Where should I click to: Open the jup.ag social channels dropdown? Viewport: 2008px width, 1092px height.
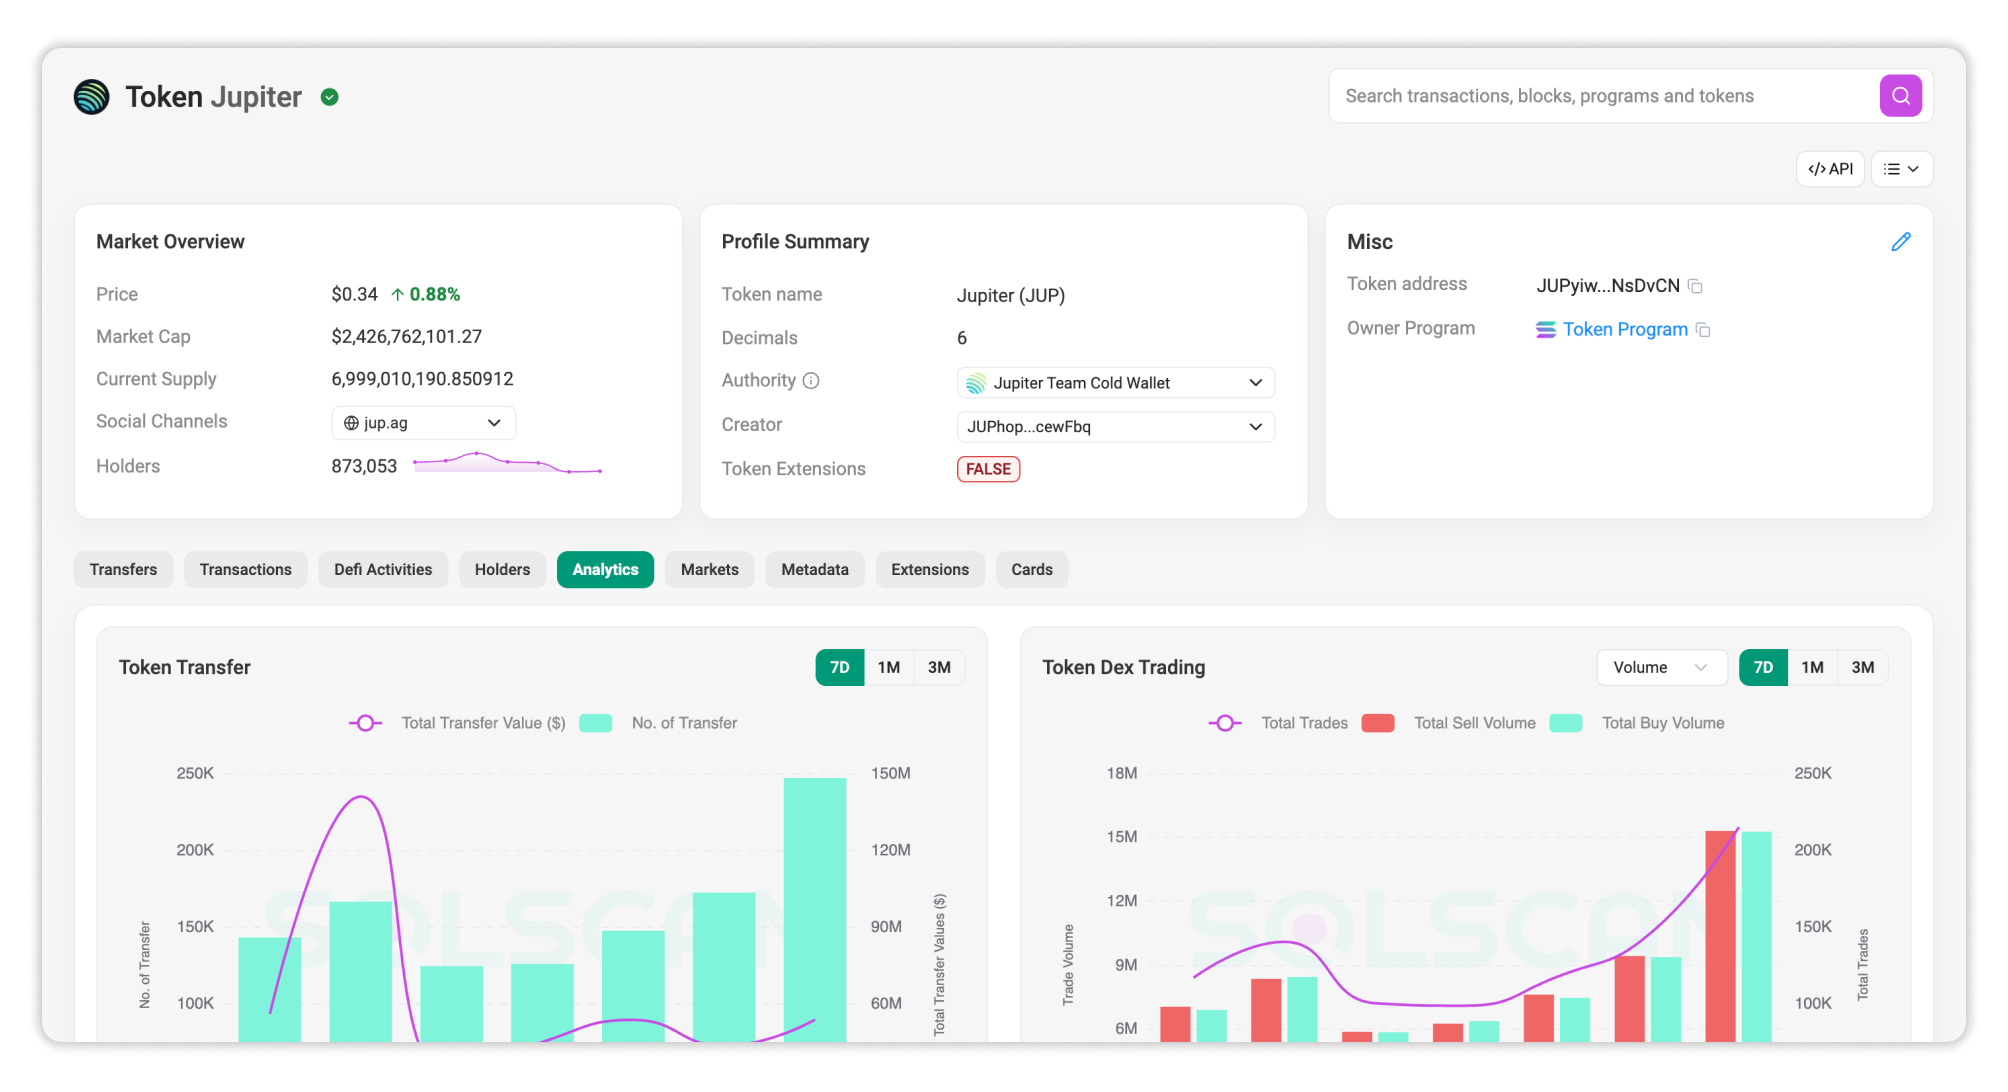tap(422, 422)
